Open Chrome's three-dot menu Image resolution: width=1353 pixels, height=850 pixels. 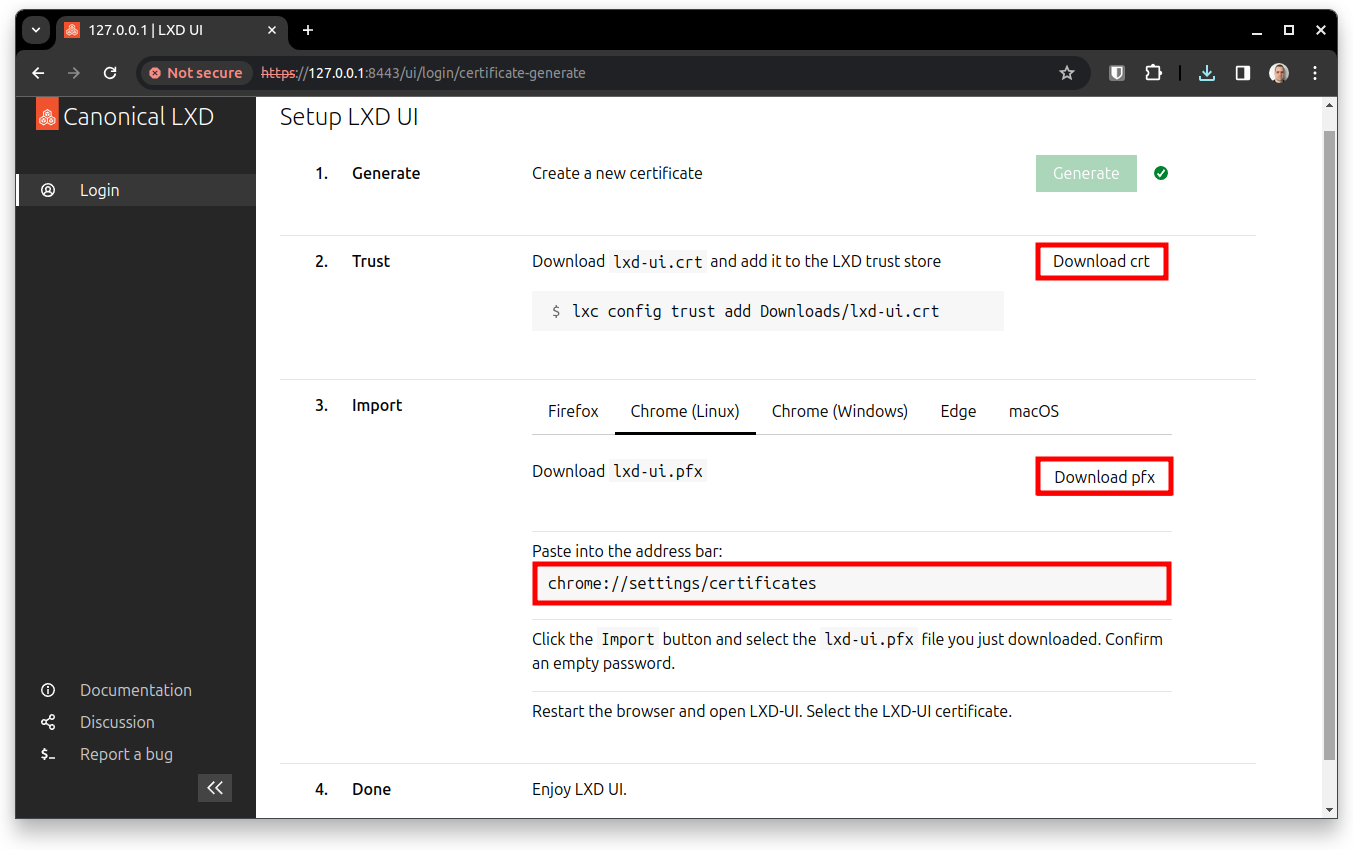tap(1315, 72)
